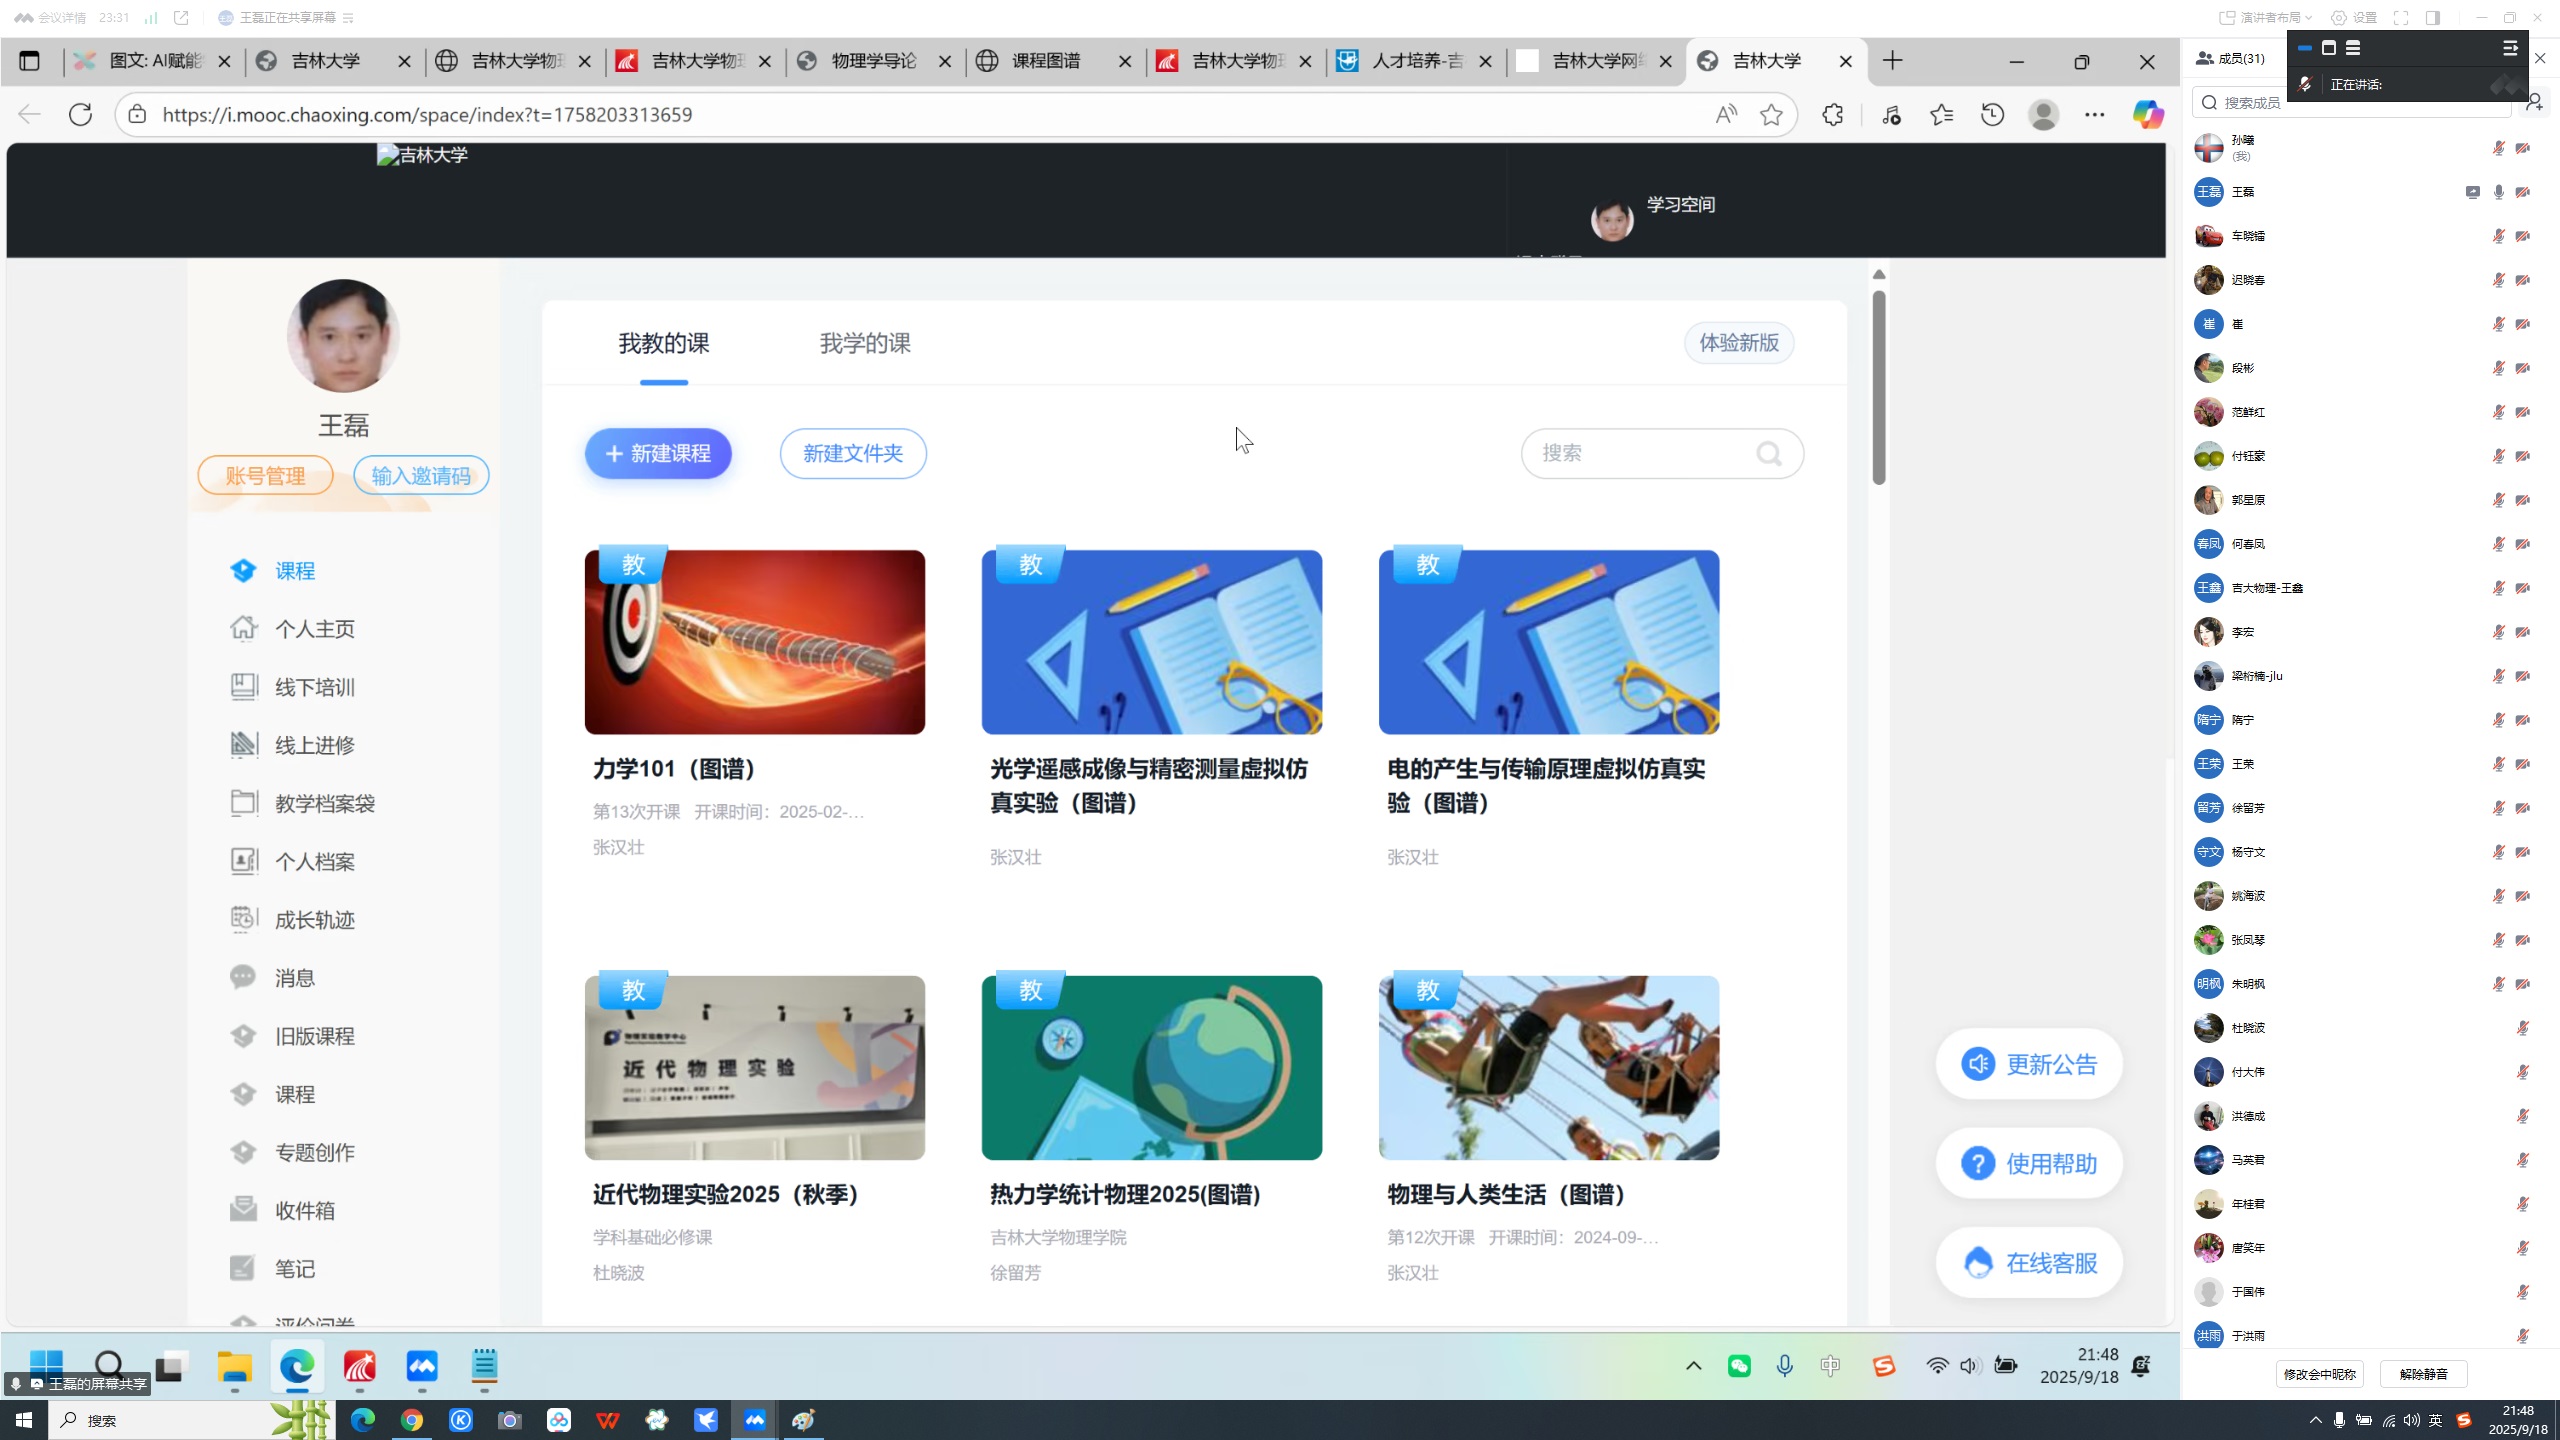Open 收件箱 in the left sidebar
This screenshot has width=2560, height=1440.
[304, 1210]
